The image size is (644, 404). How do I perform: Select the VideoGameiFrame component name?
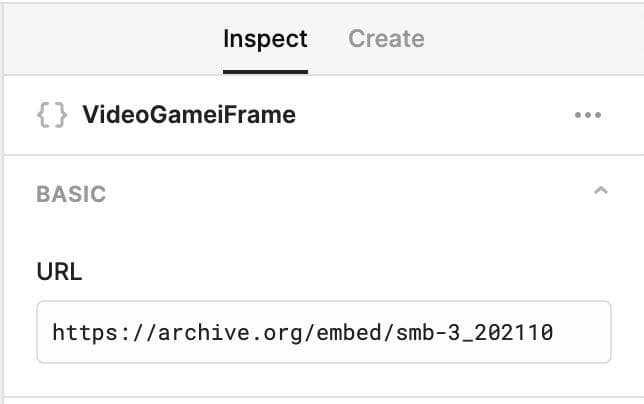pos(189,115)
